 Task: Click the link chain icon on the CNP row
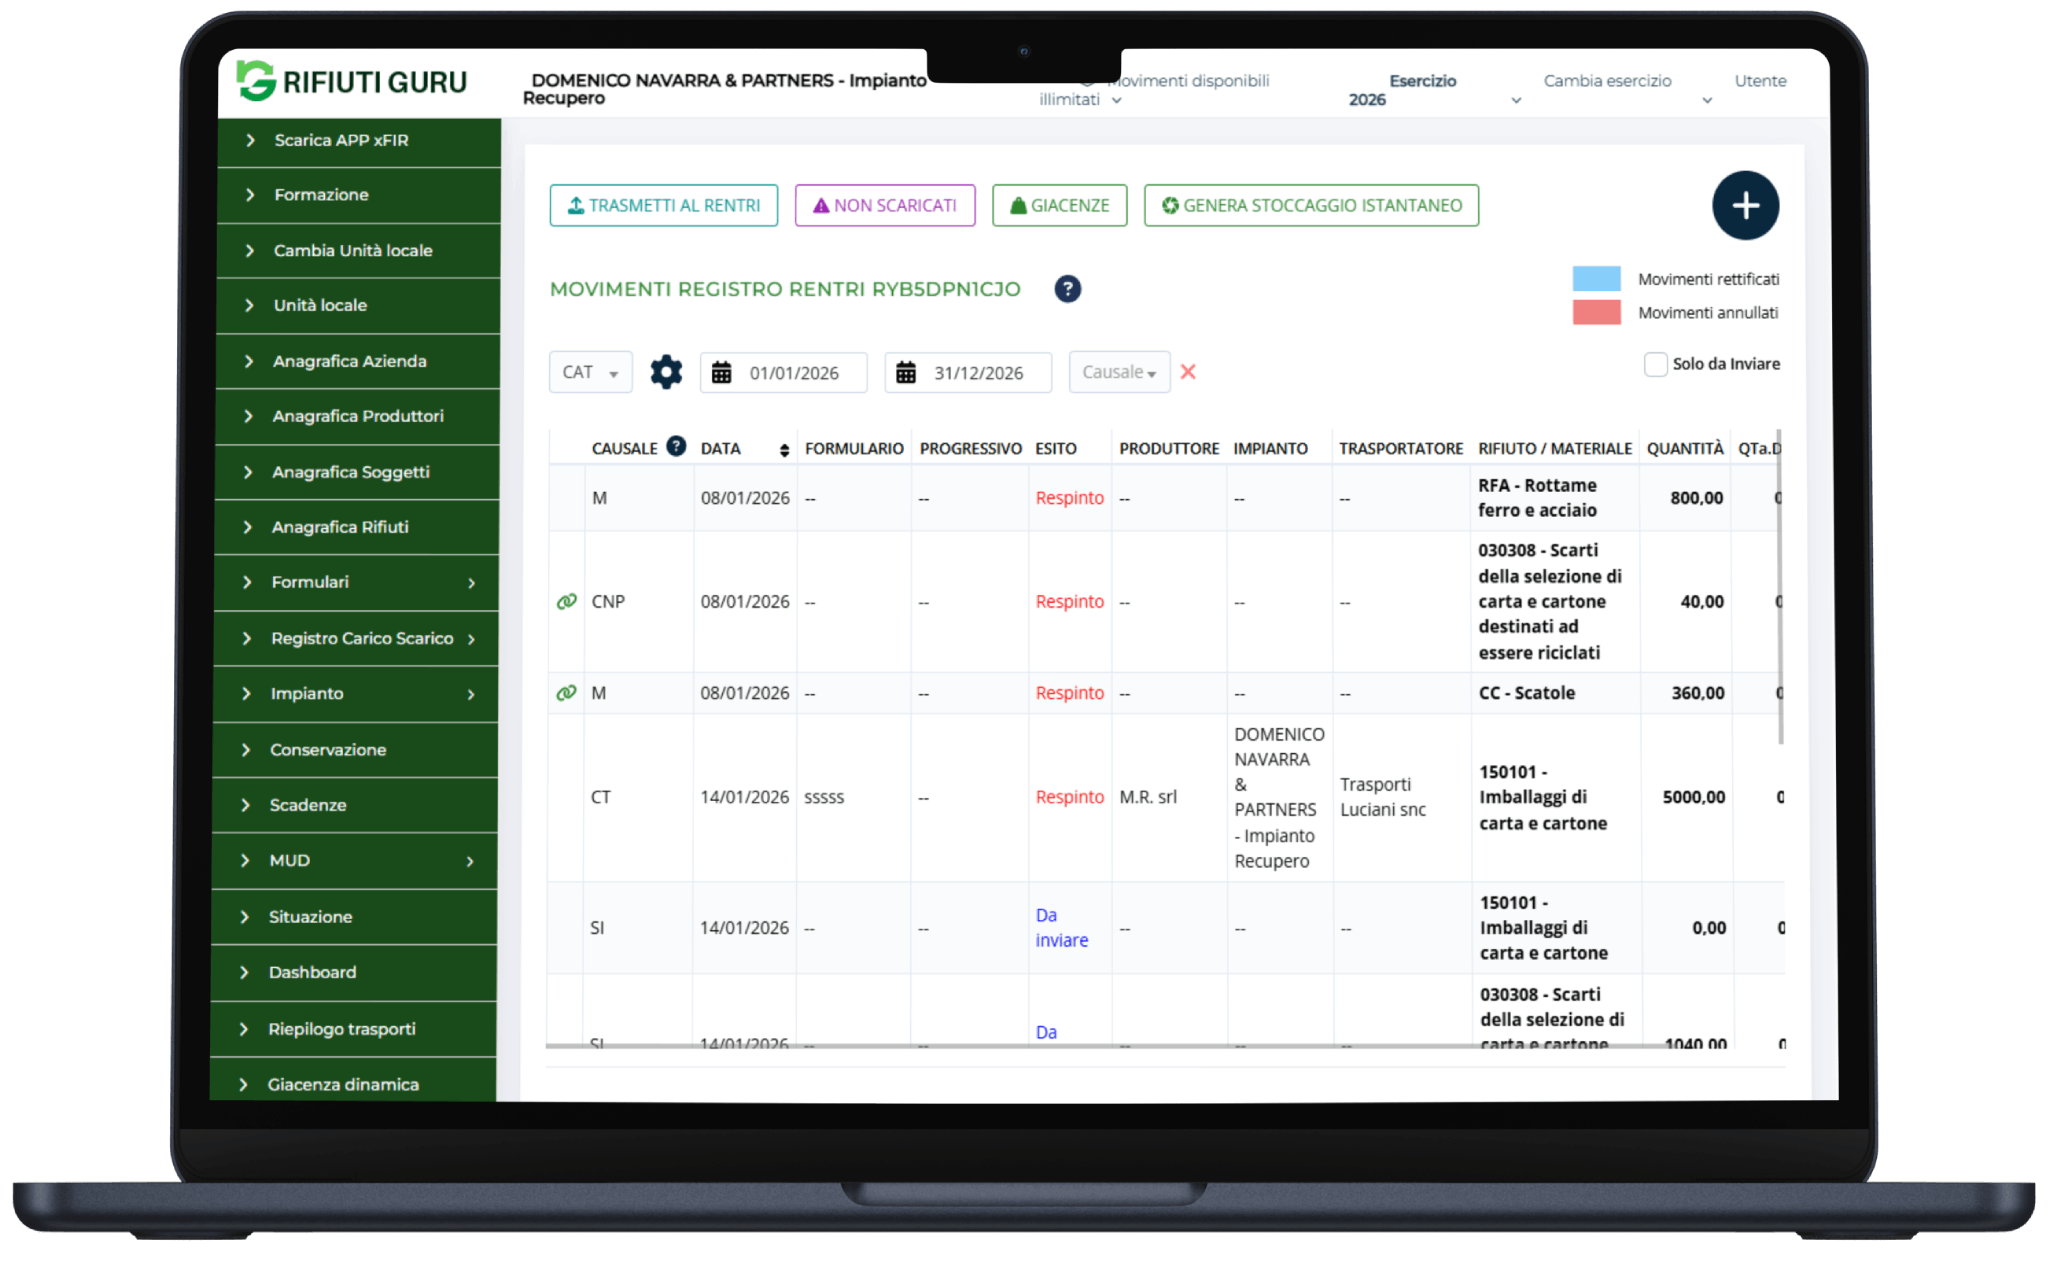click(566, 601)
